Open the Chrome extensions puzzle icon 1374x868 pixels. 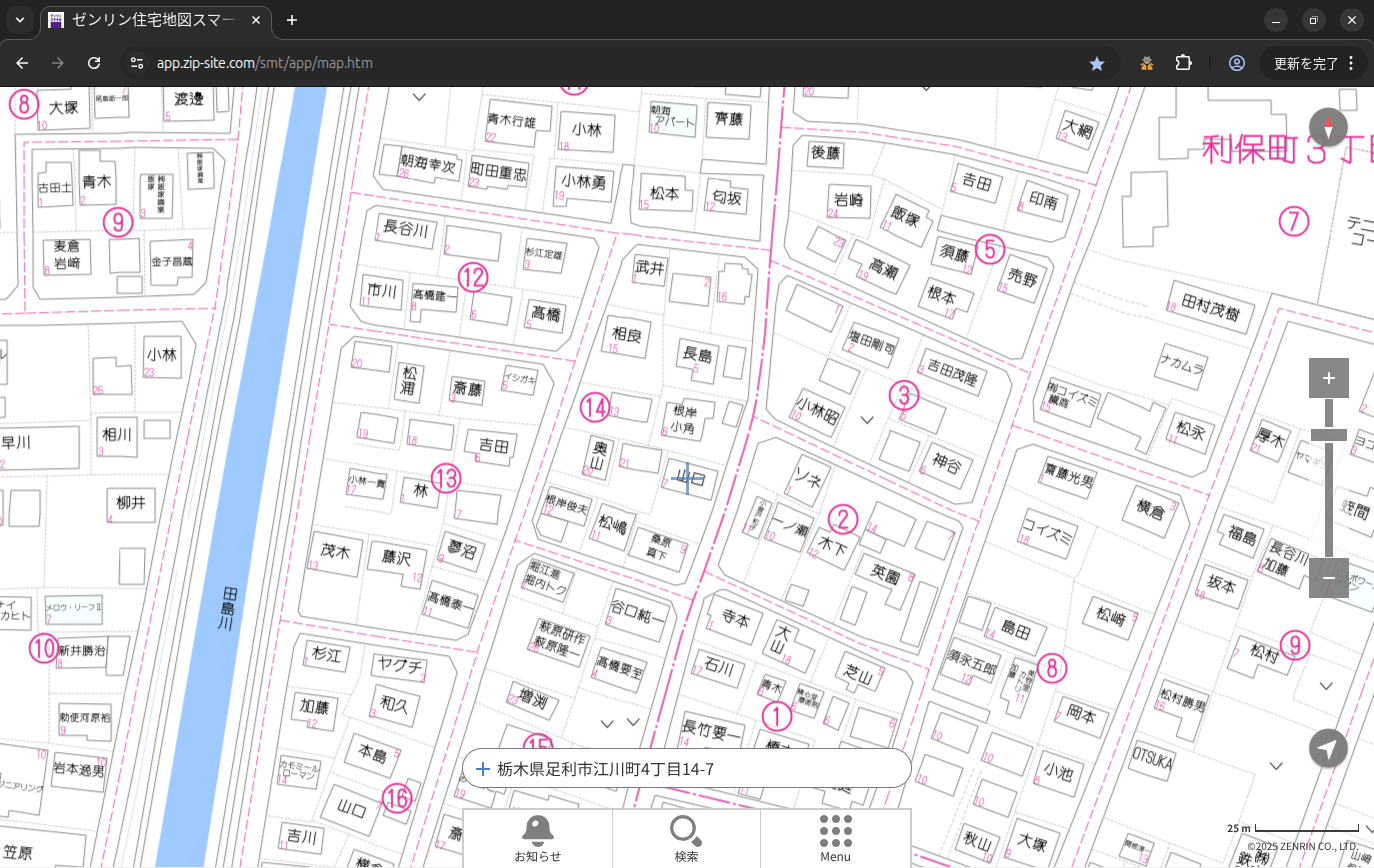(x=1183, y=63)
